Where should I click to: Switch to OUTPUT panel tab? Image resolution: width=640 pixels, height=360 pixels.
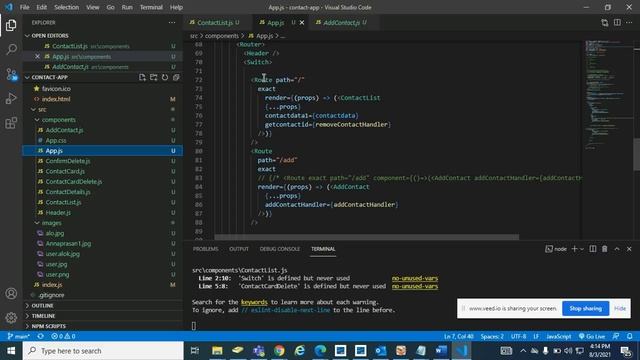pos(239,249)
